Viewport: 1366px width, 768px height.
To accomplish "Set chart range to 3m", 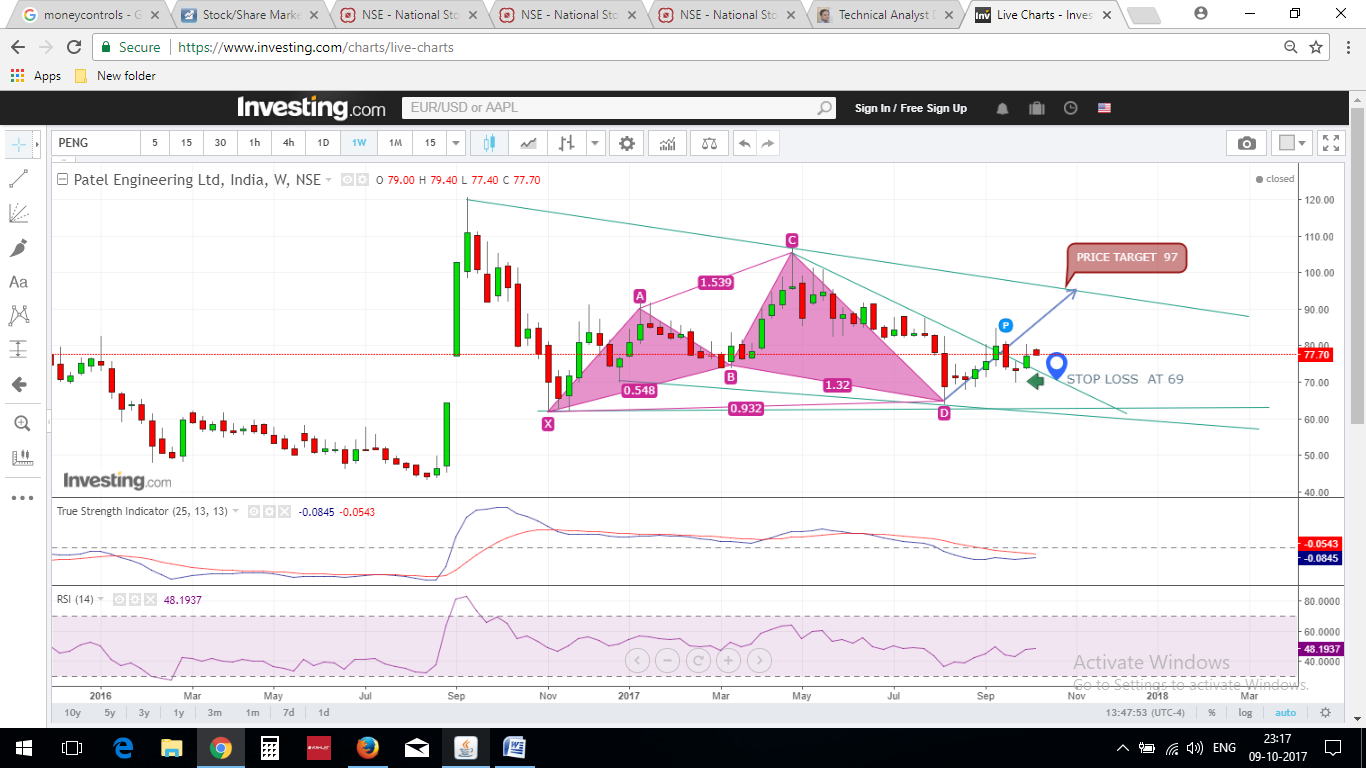I will pyautogui.click(x=215, y=713).
